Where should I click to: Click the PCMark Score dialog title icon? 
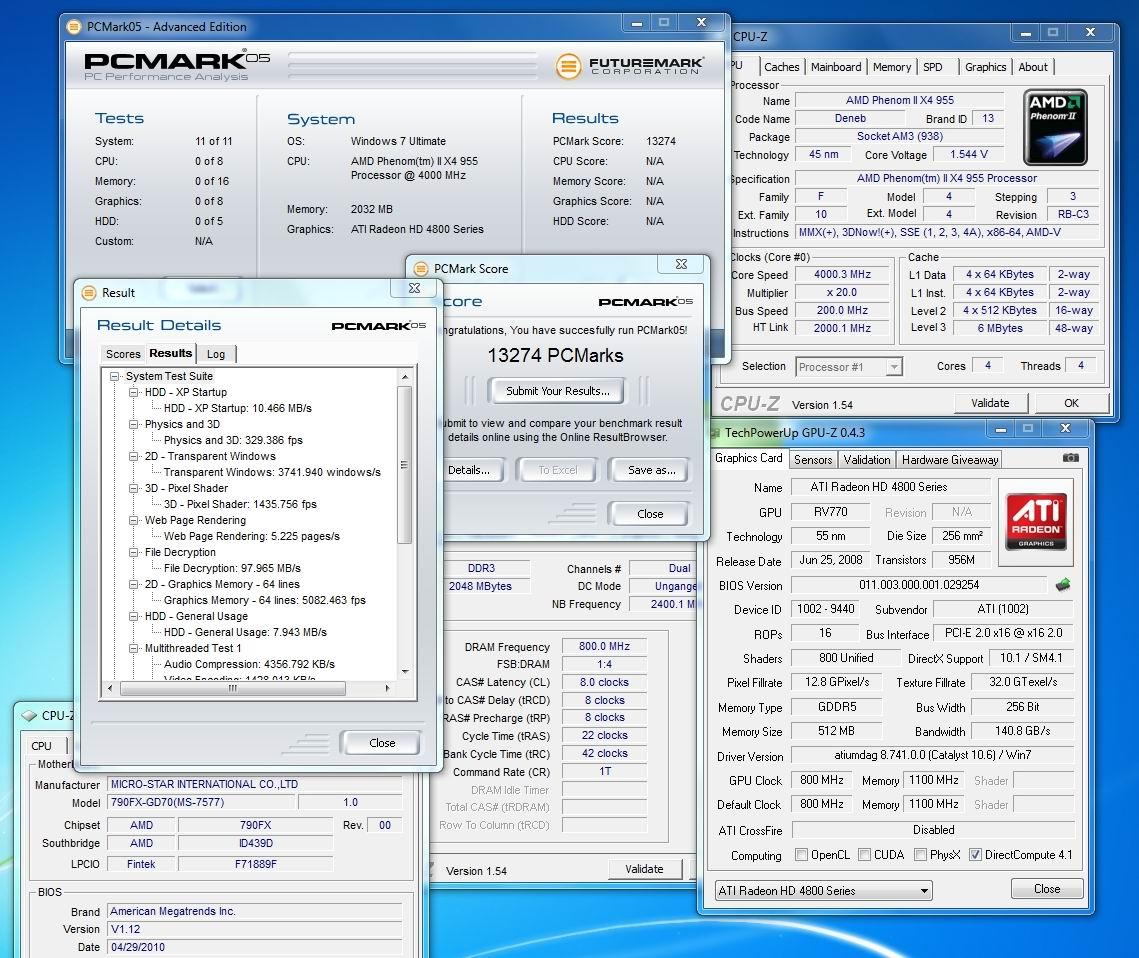click(x=421, y=269)
